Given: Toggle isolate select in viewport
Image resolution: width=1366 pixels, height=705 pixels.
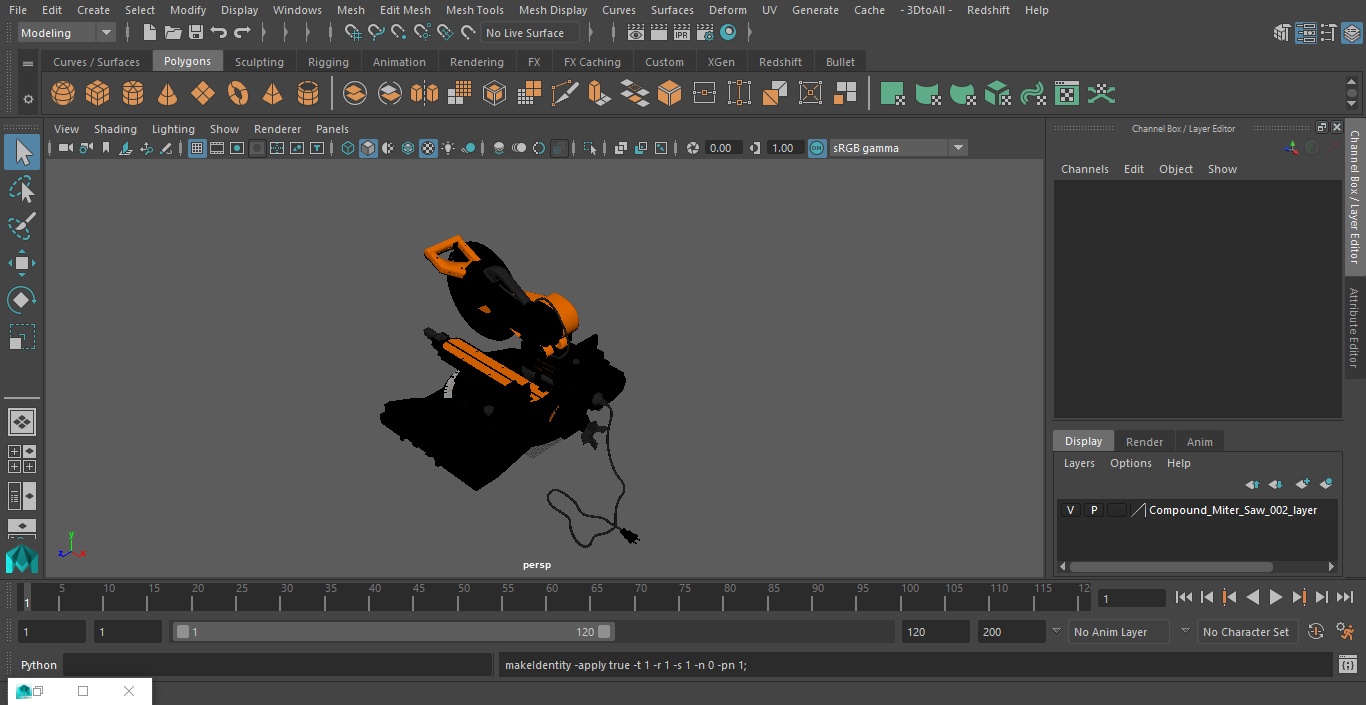Looking at the screenshot, I should pyautogui.click(x=590, y=148).
